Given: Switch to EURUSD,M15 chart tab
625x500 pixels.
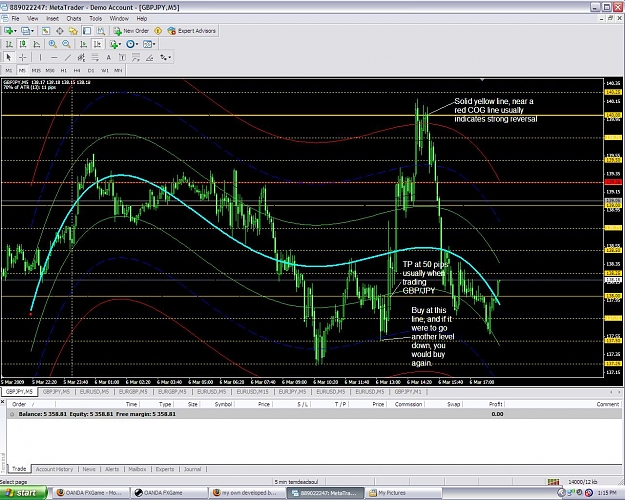Looking at the screenshot, I should point(252,392).
